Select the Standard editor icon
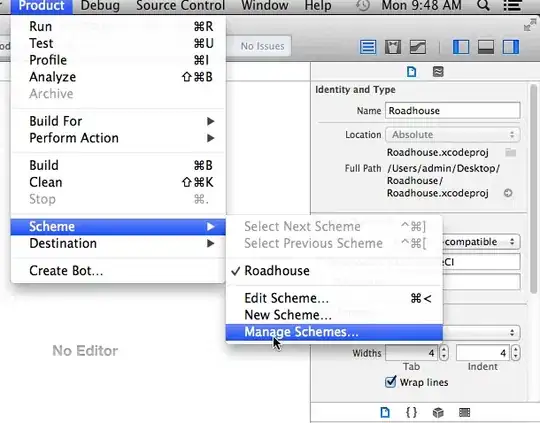 click(368, 47)
